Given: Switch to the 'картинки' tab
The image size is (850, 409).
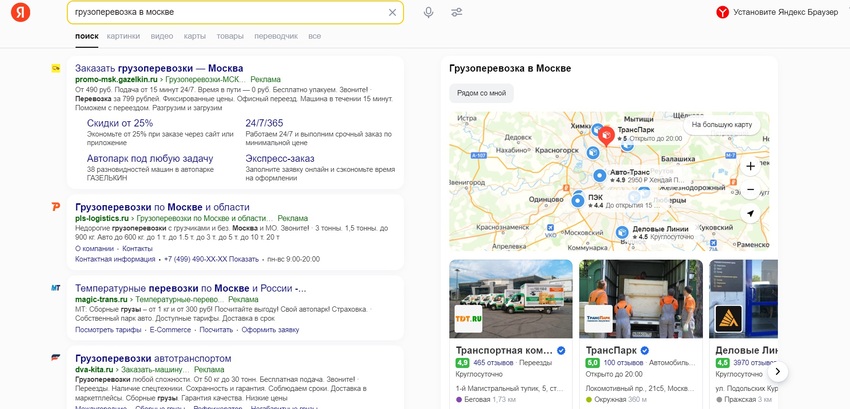Looking at the screenshot, I should tap(123, 36).
